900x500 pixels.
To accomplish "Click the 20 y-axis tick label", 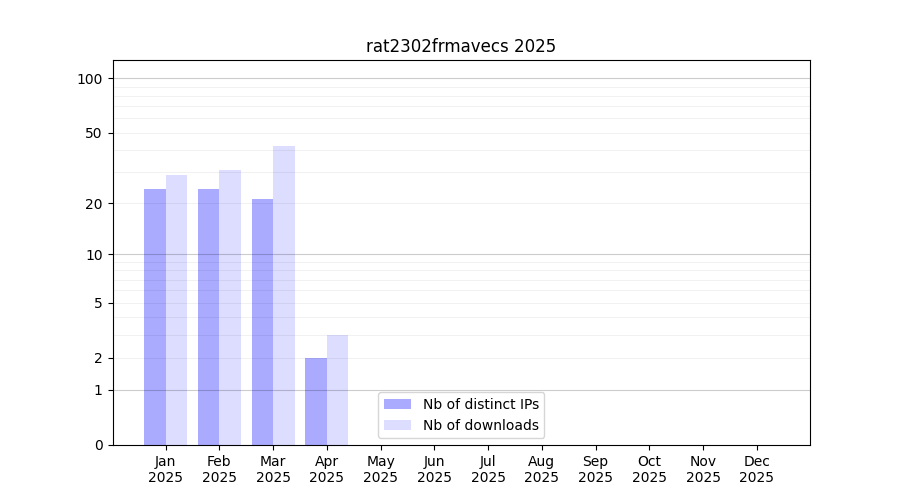I will pos(94,204).
